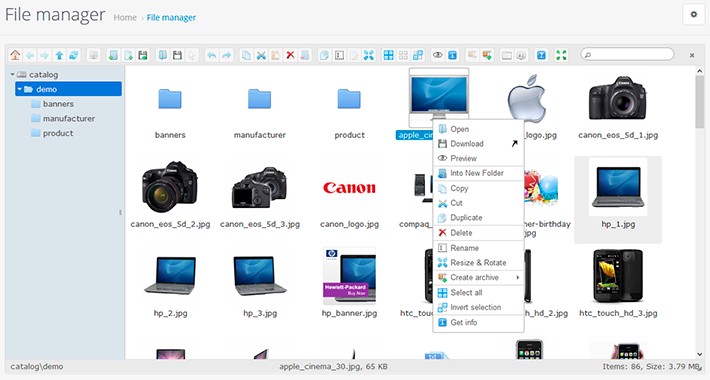Click the Home icon in the toolbar
The height and width of the screenshot is (380, 710).
point(15,55)
